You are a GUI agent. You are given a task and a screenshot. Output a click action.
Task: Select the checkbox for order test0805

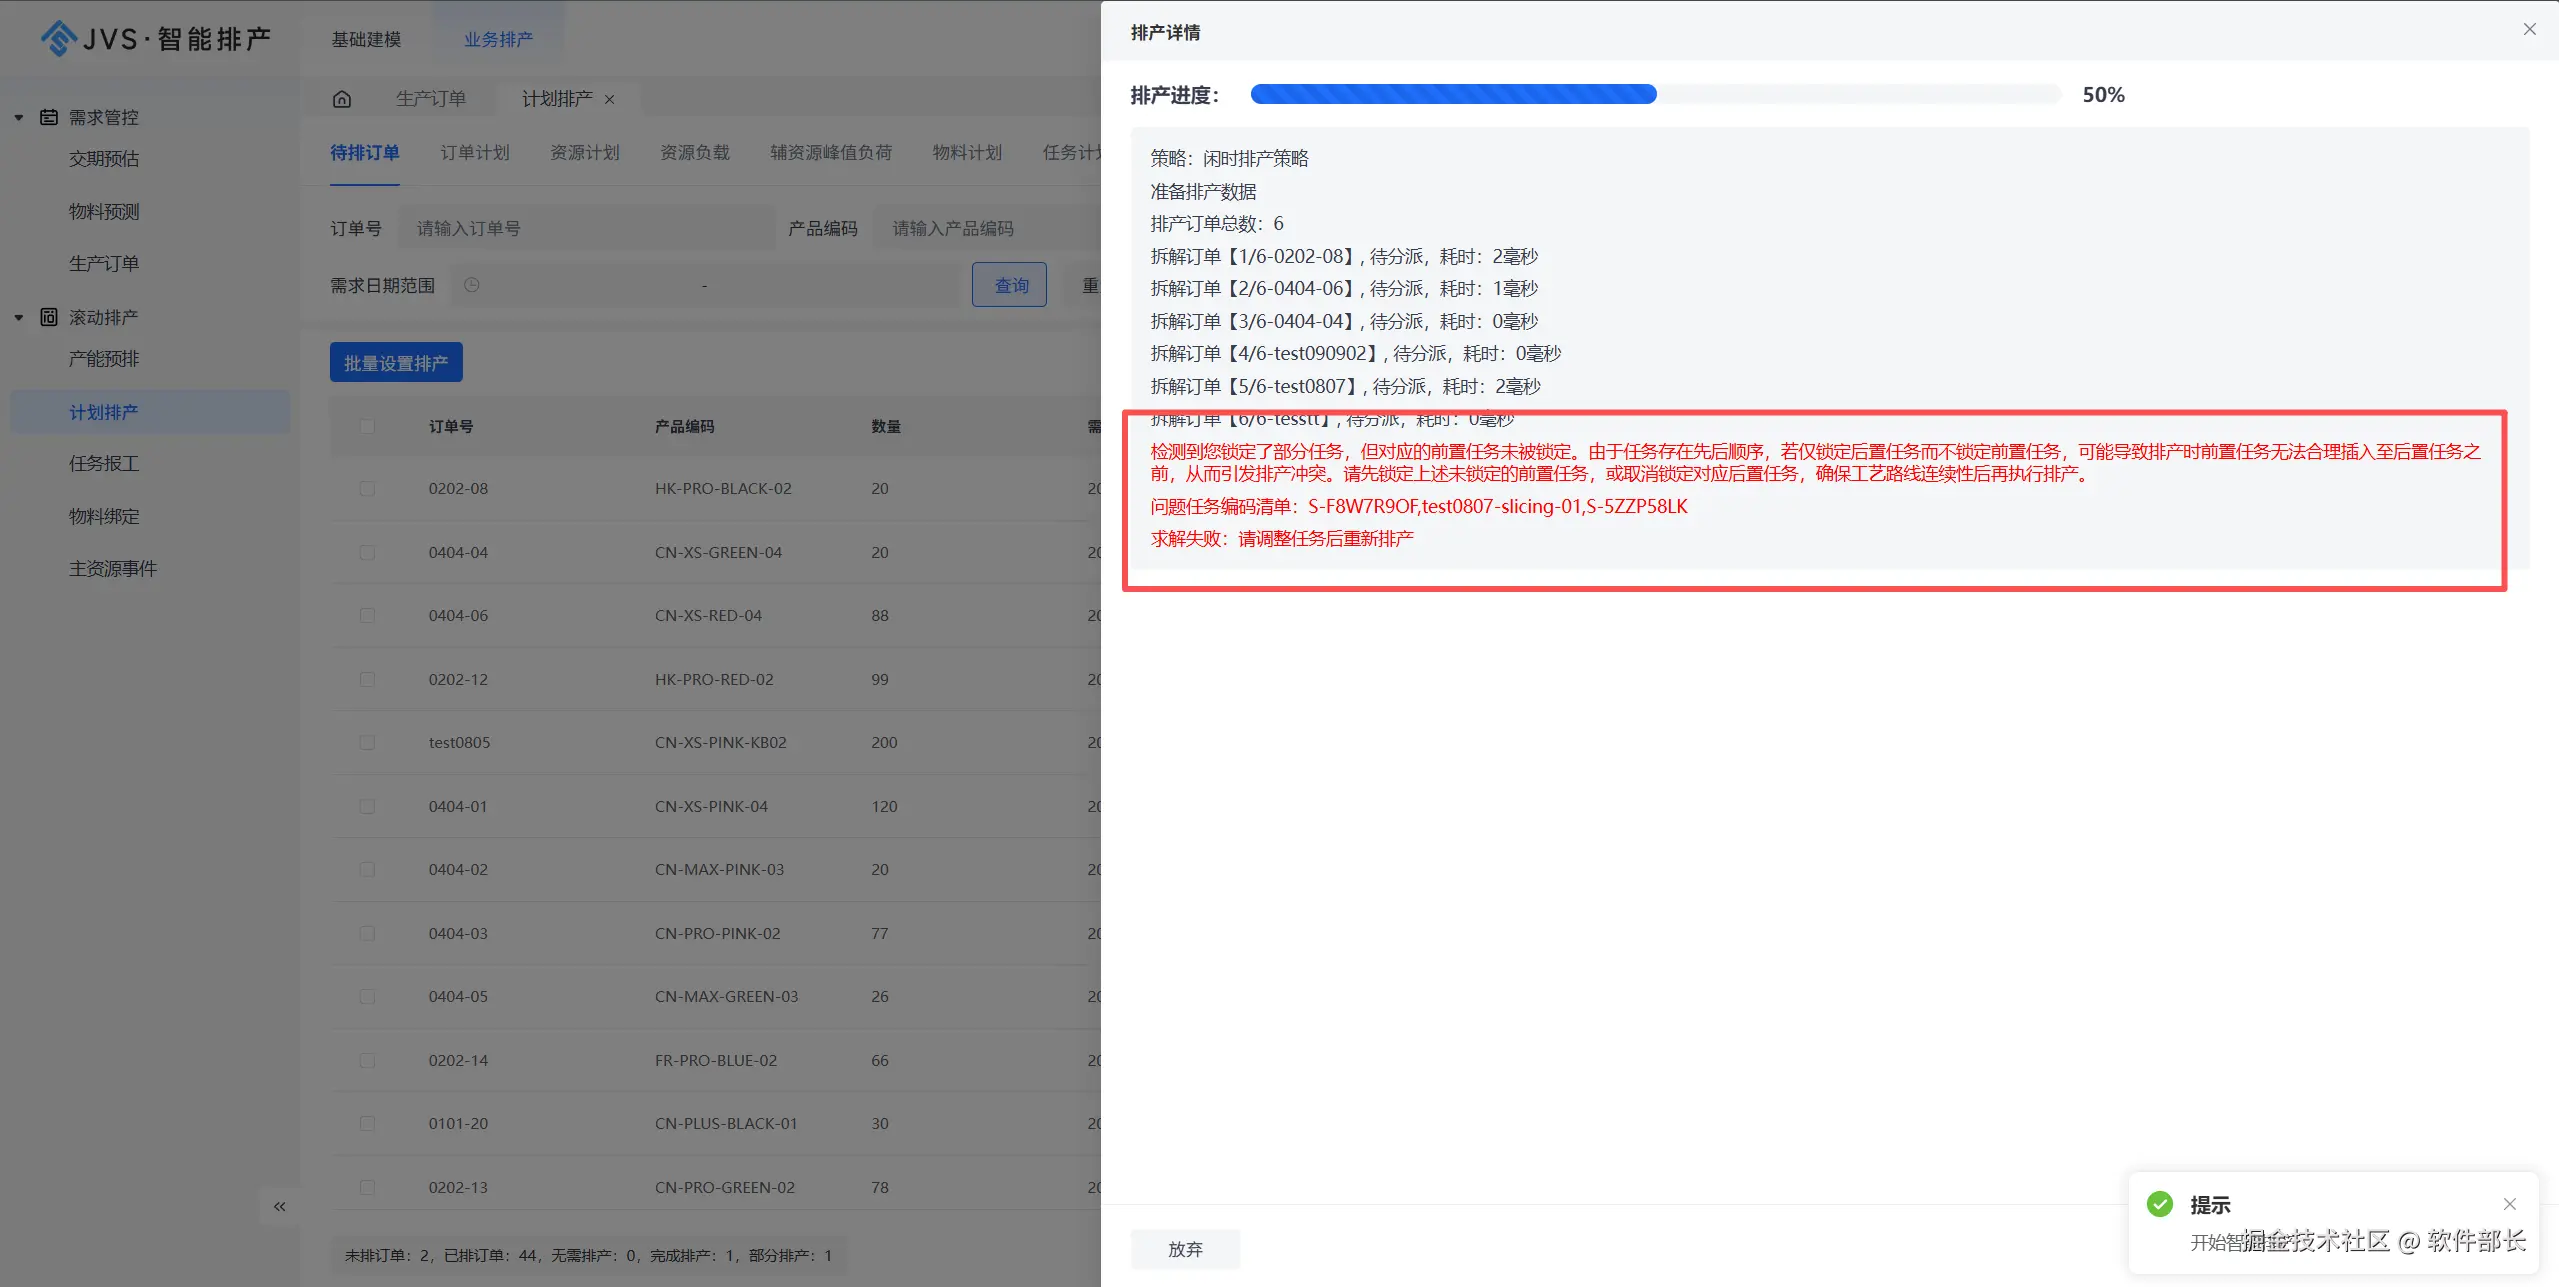point(367,743)
